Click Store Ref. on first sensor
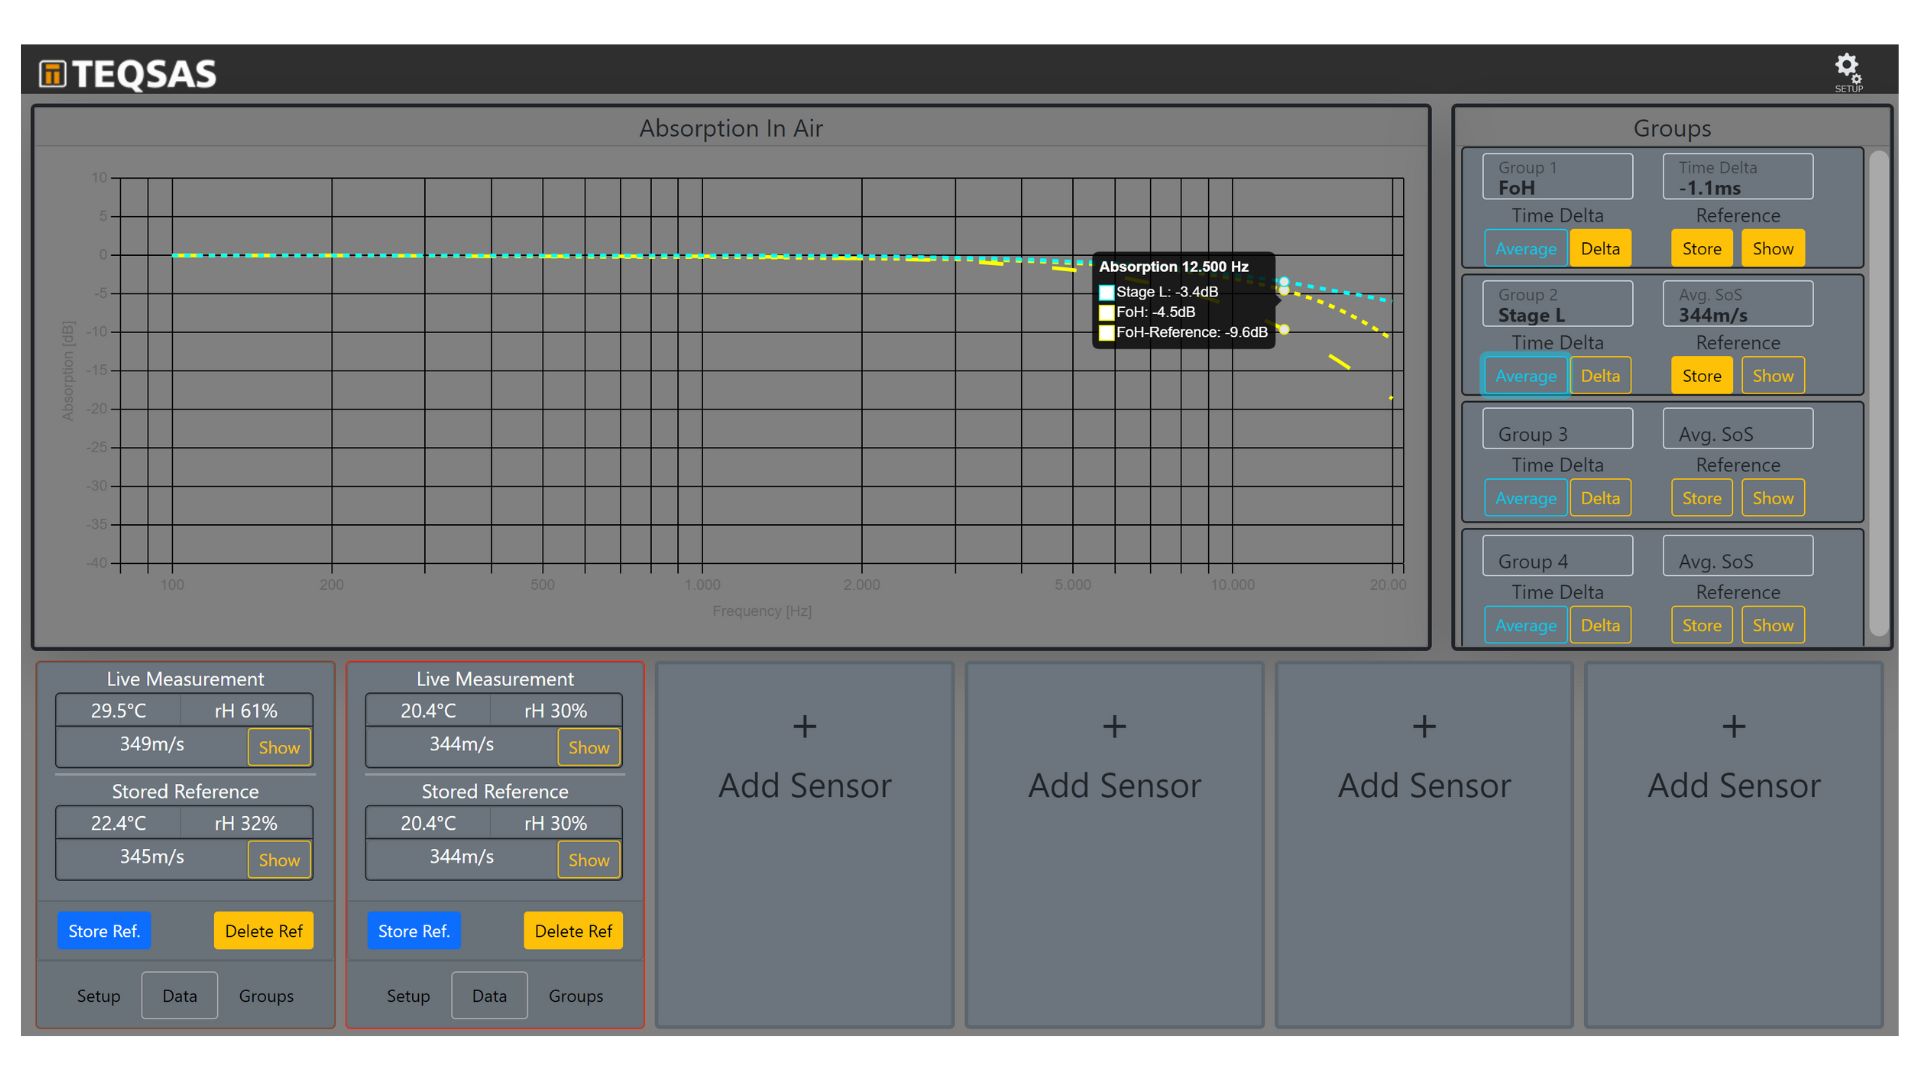1920x1080 pixels. (x=104, y=931)
